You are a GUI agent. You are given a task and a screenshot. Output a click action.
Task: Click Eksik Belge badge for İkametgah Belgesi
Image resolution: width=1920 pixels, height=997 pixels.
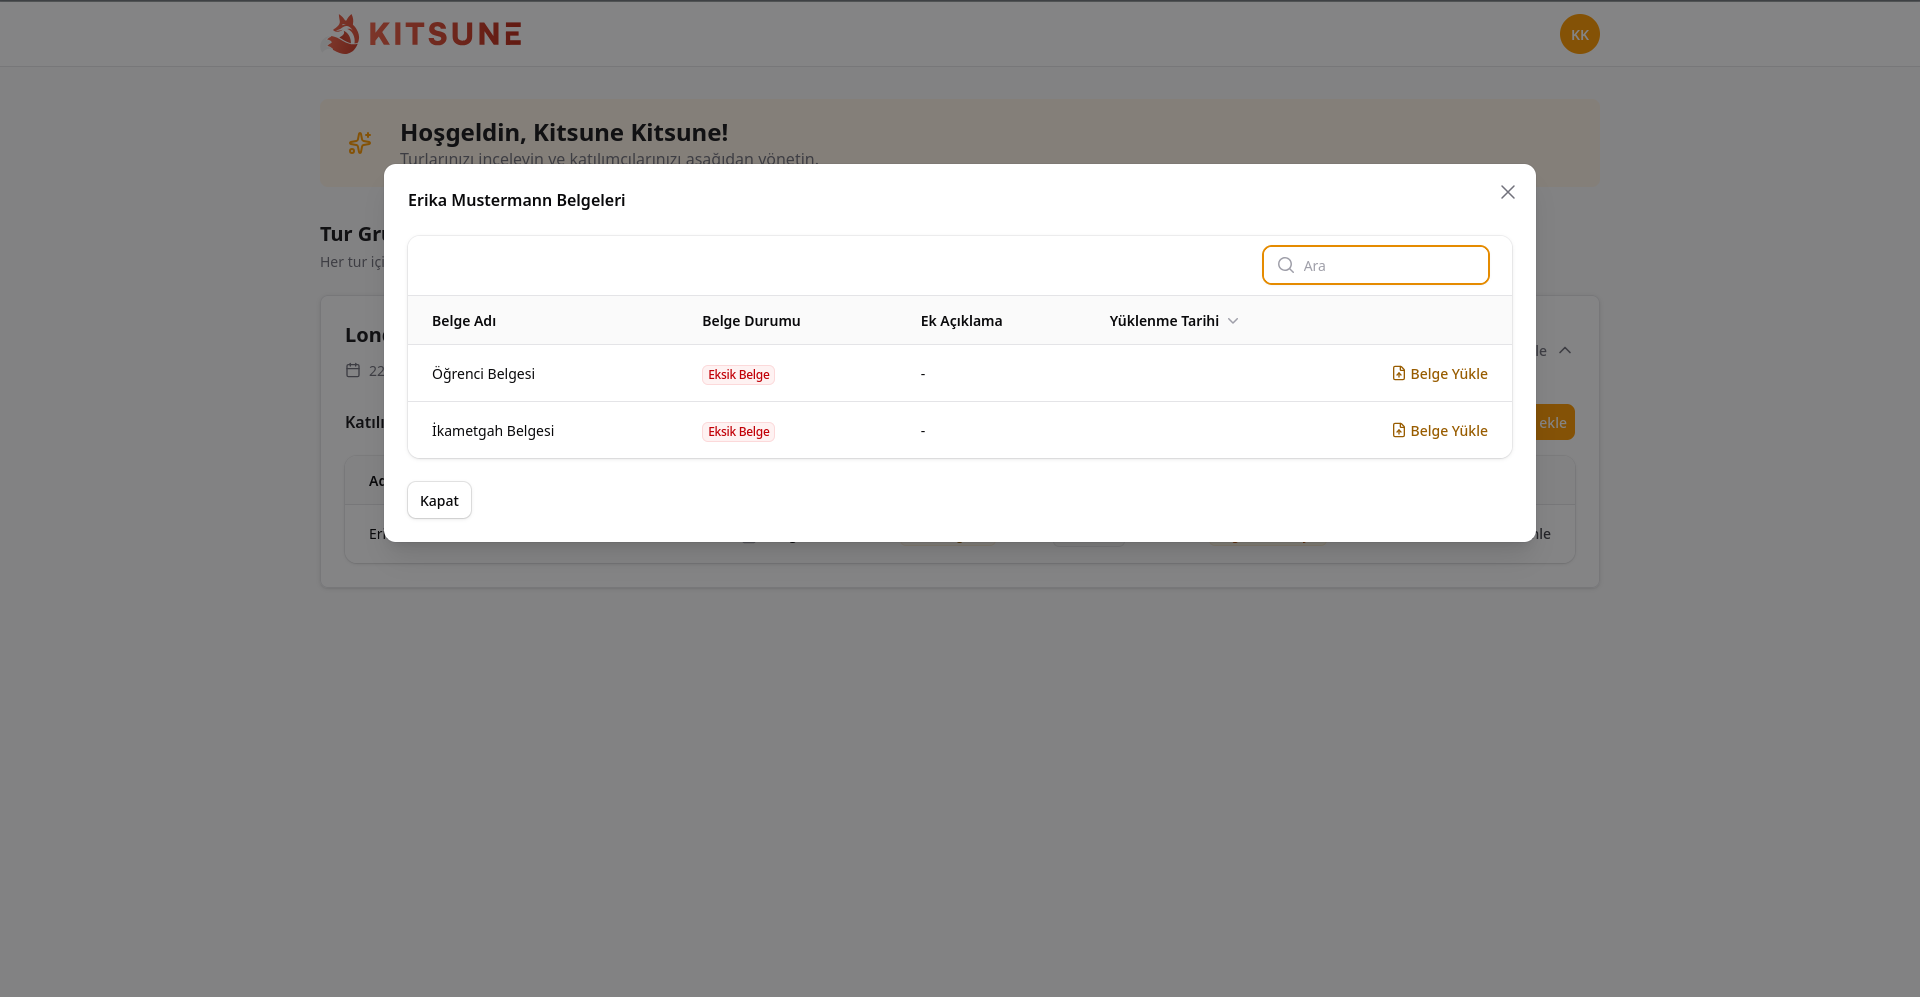(739, 432)
